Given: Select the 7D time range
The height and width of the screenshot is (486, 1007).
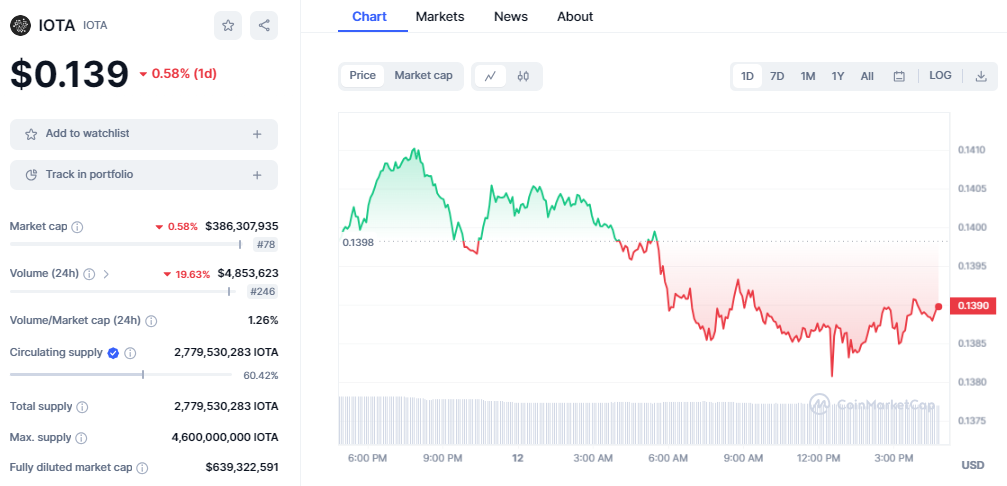Looking at the screenshot, I should pos(777,76).
